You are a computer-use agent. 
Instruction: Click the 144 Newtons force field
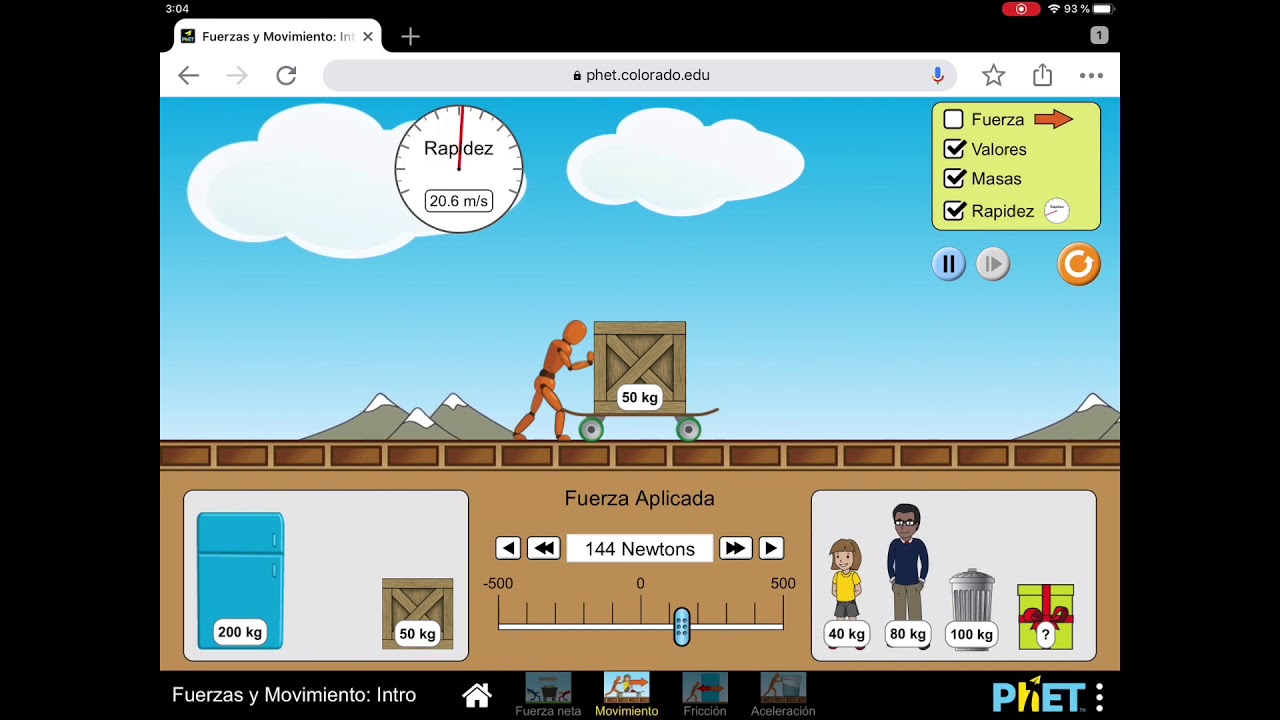point(640,548)
